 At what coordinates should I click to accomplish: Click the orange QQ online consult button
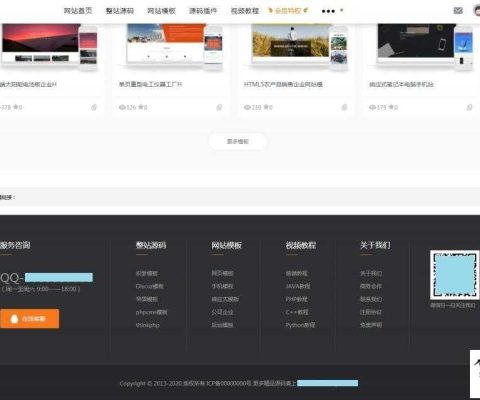pos(29,319)
